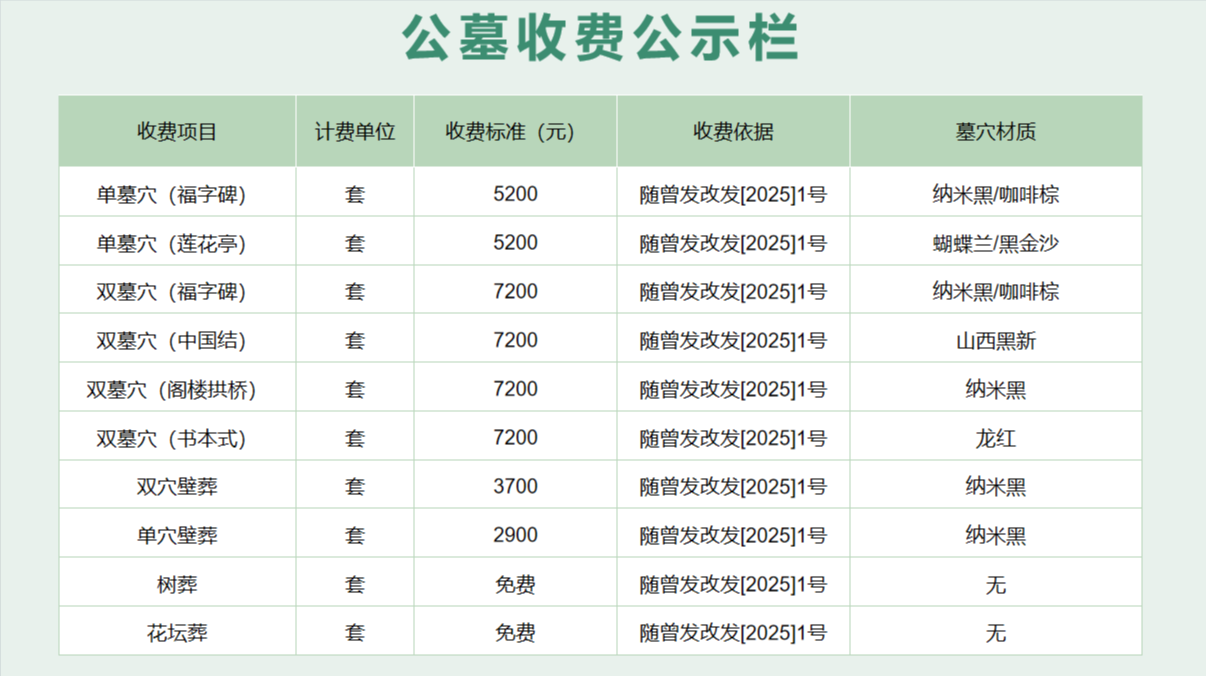Click 纳米黑/咖啡棕 in 双墓穴（福字碑） row
Viewport: 1207px width, 677px height.
pos(996,290)
